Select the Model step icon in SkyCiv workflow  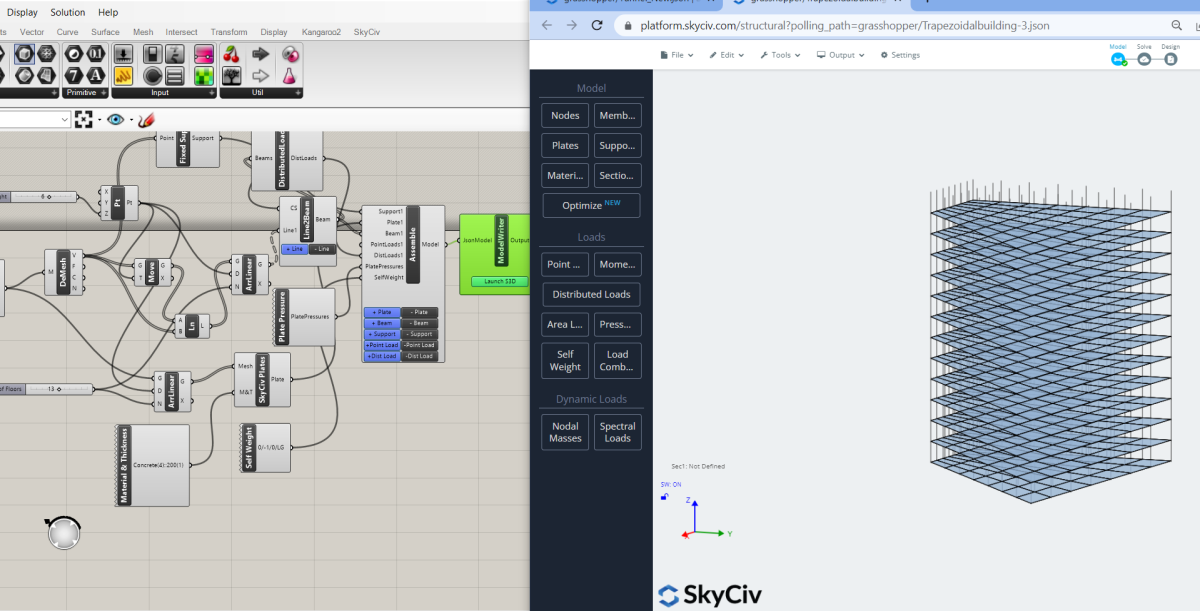point(1120,59)
